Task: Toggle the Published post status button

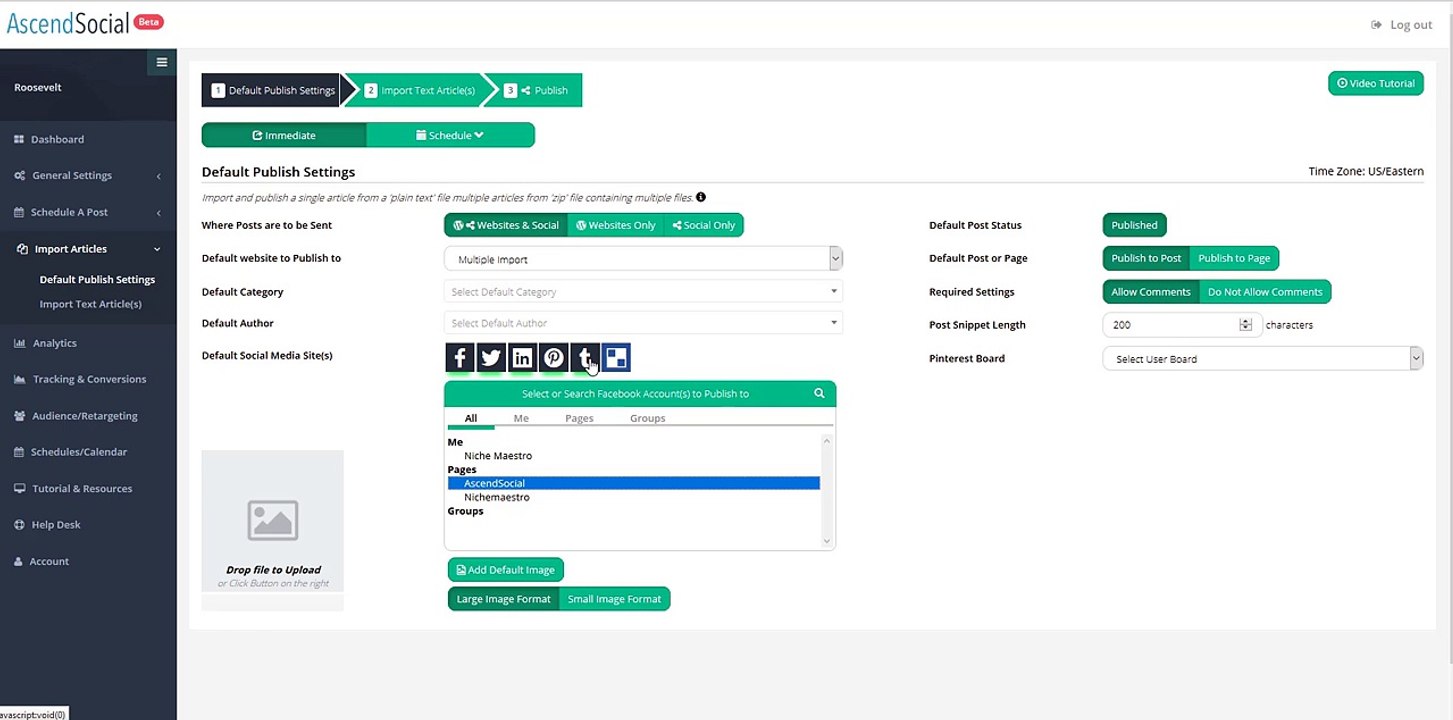Action: [x=1134, y=225]
